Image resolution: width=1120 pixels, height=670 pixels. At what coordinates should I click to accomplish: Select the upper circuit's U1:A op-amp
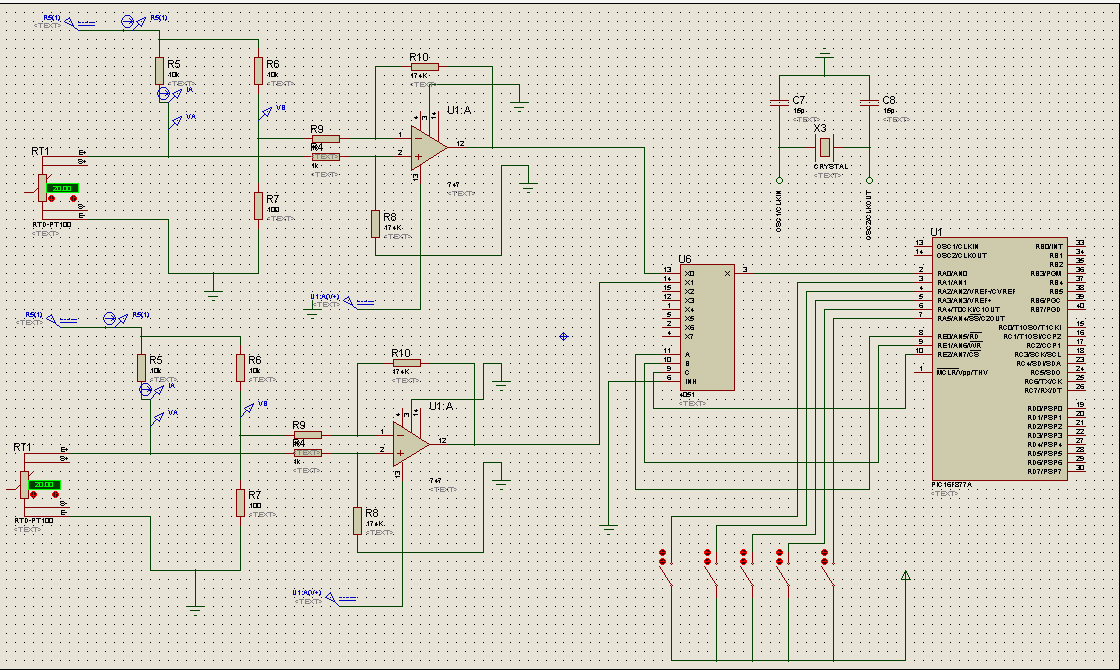click(429, 147)
